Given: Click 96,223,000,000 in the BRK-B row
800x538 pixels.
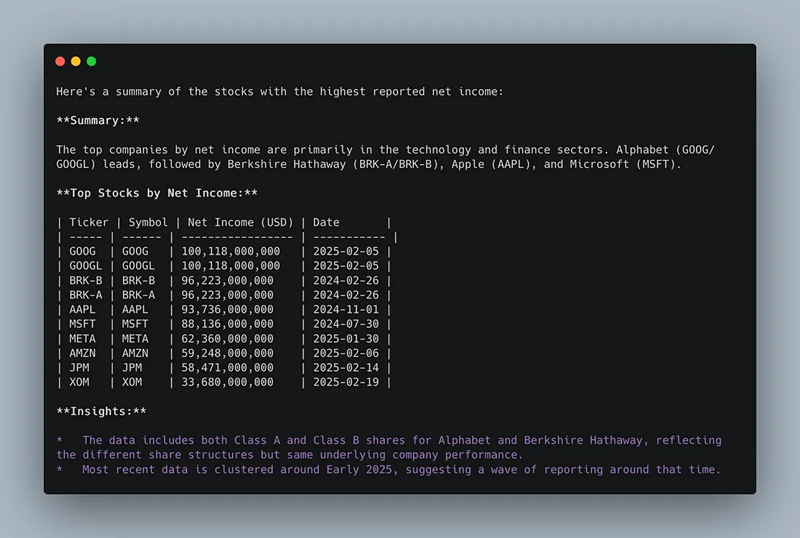Looking at the screenshot, I should point(227,281).
